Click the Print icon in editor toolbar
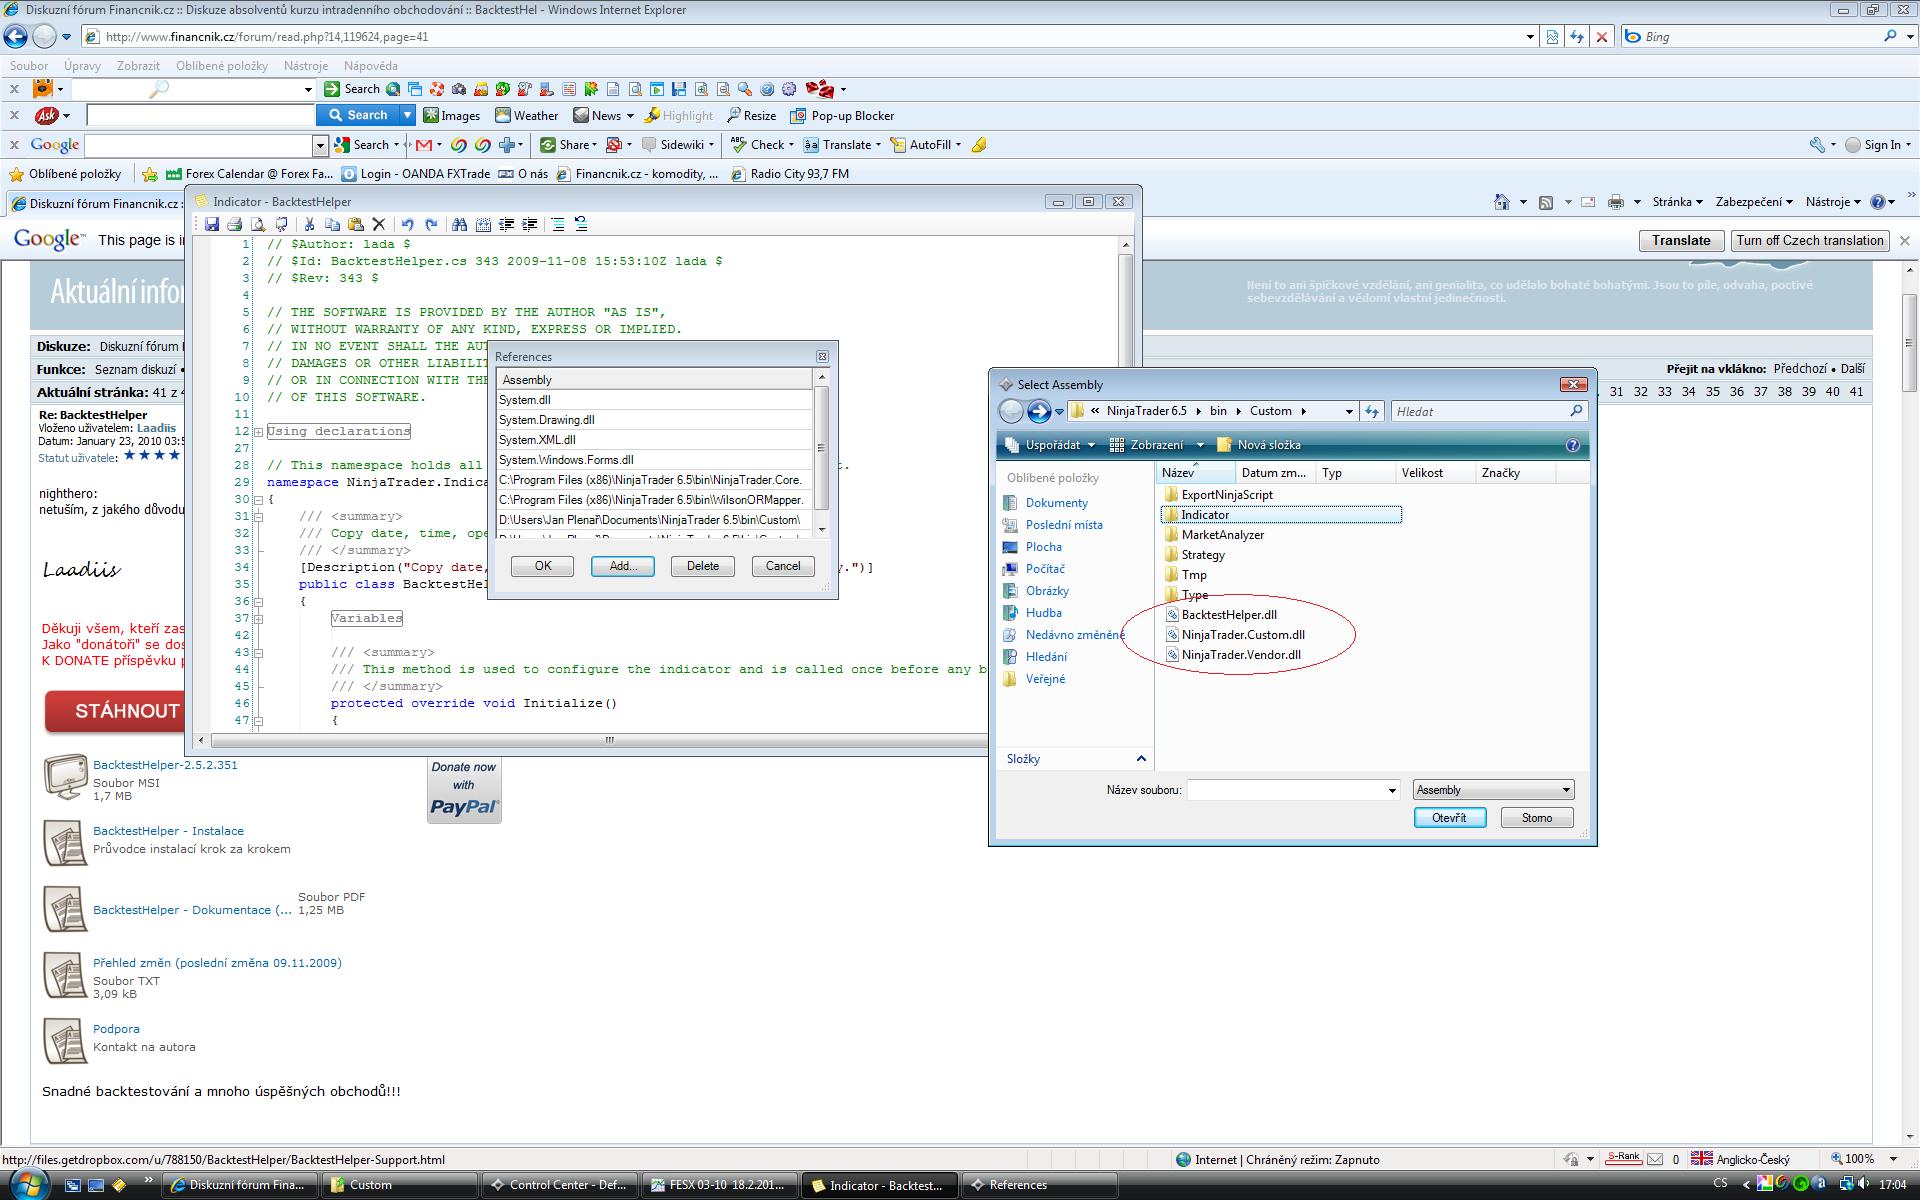Image resolution: width=1920 pixels, height=1200 pixels. (x=235, y=225)
